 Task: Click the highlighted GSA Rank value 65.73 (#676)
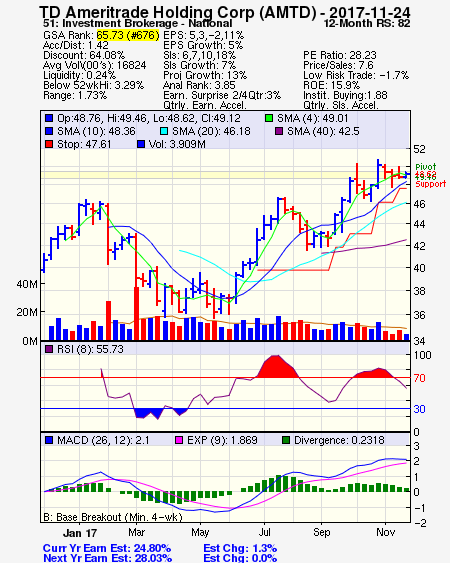[x=127, y=35]
